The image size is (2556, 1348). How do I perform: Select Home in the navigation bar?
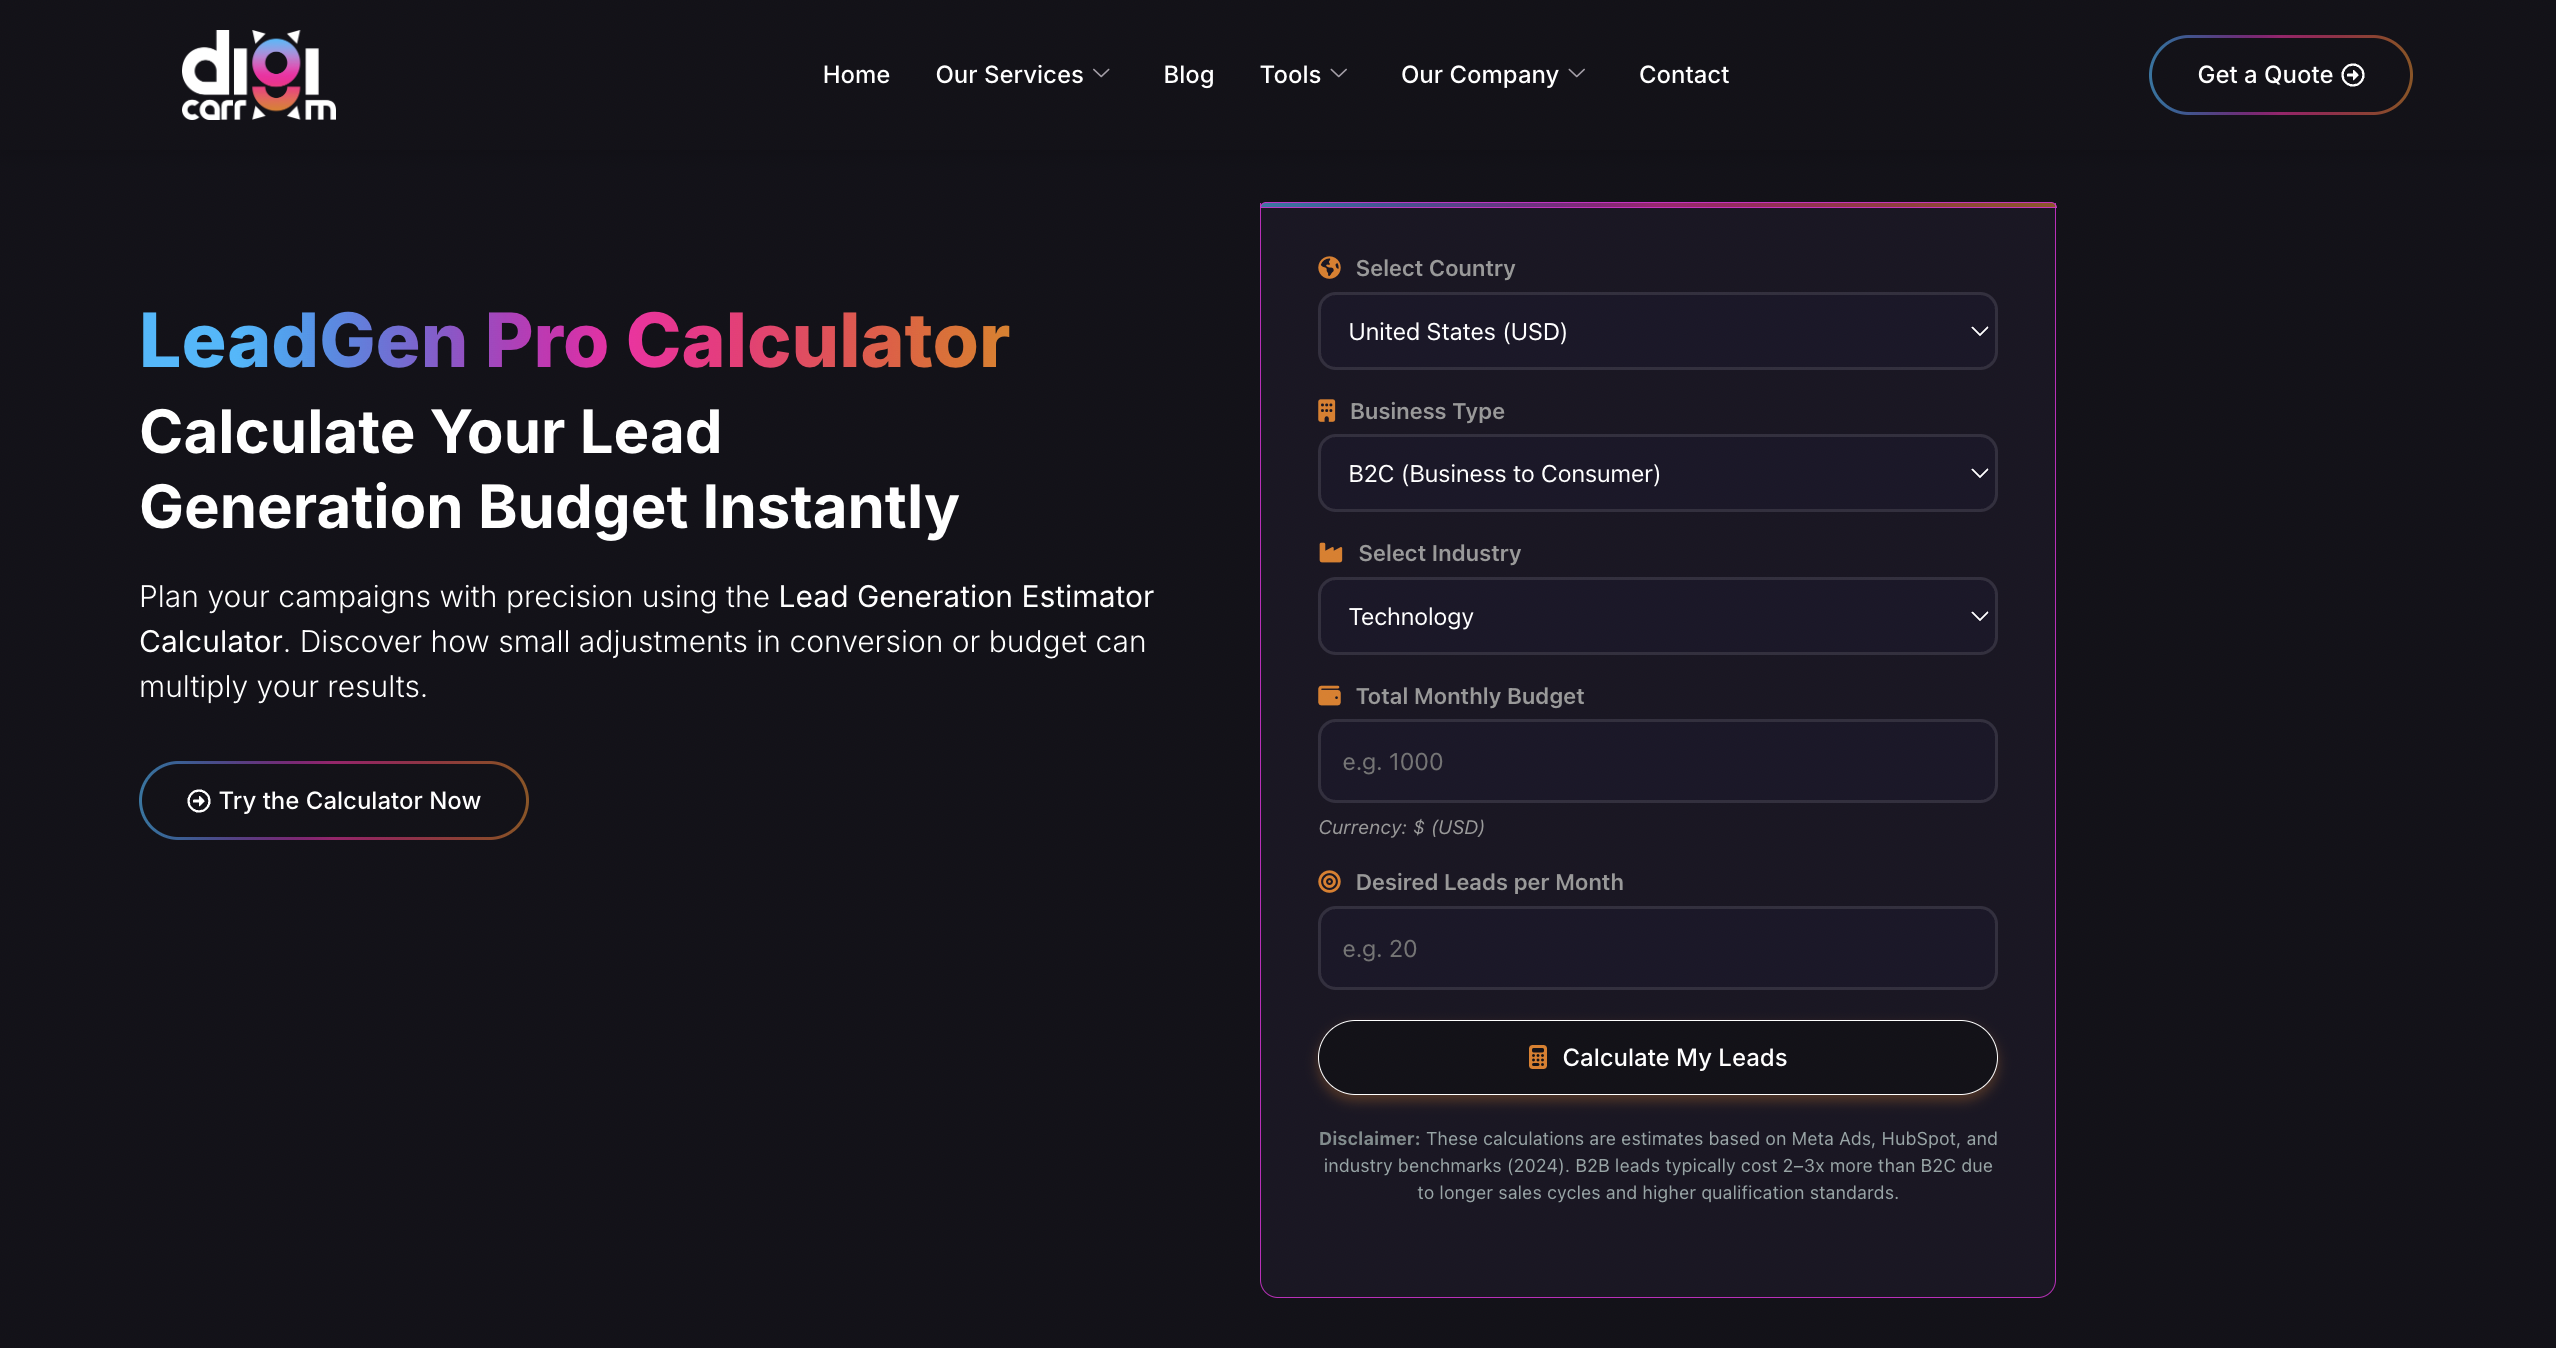pos(856,74)
